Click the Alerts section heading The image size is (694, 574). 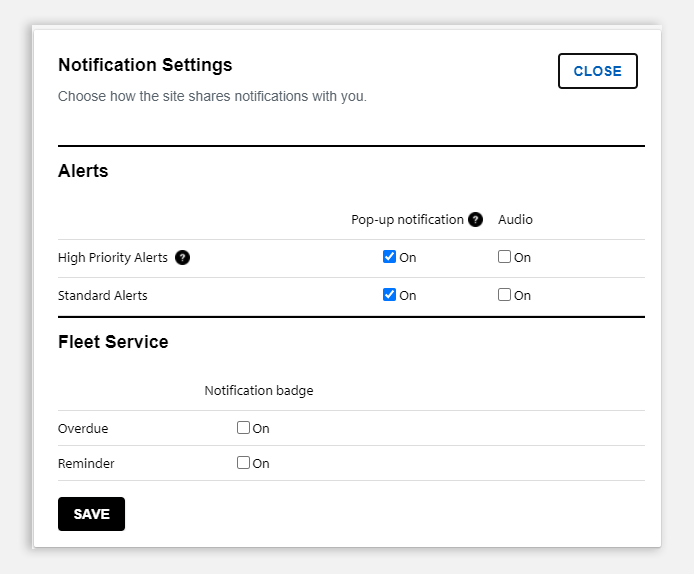(83, 171)
